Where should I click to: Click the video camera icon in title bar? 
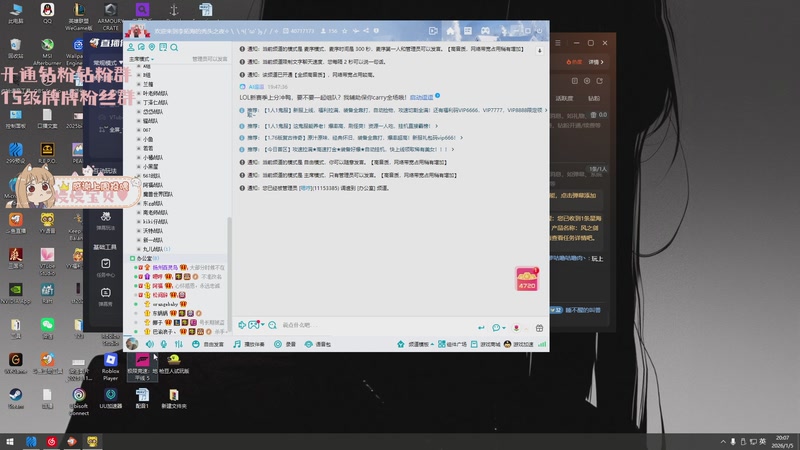point(433,31)
